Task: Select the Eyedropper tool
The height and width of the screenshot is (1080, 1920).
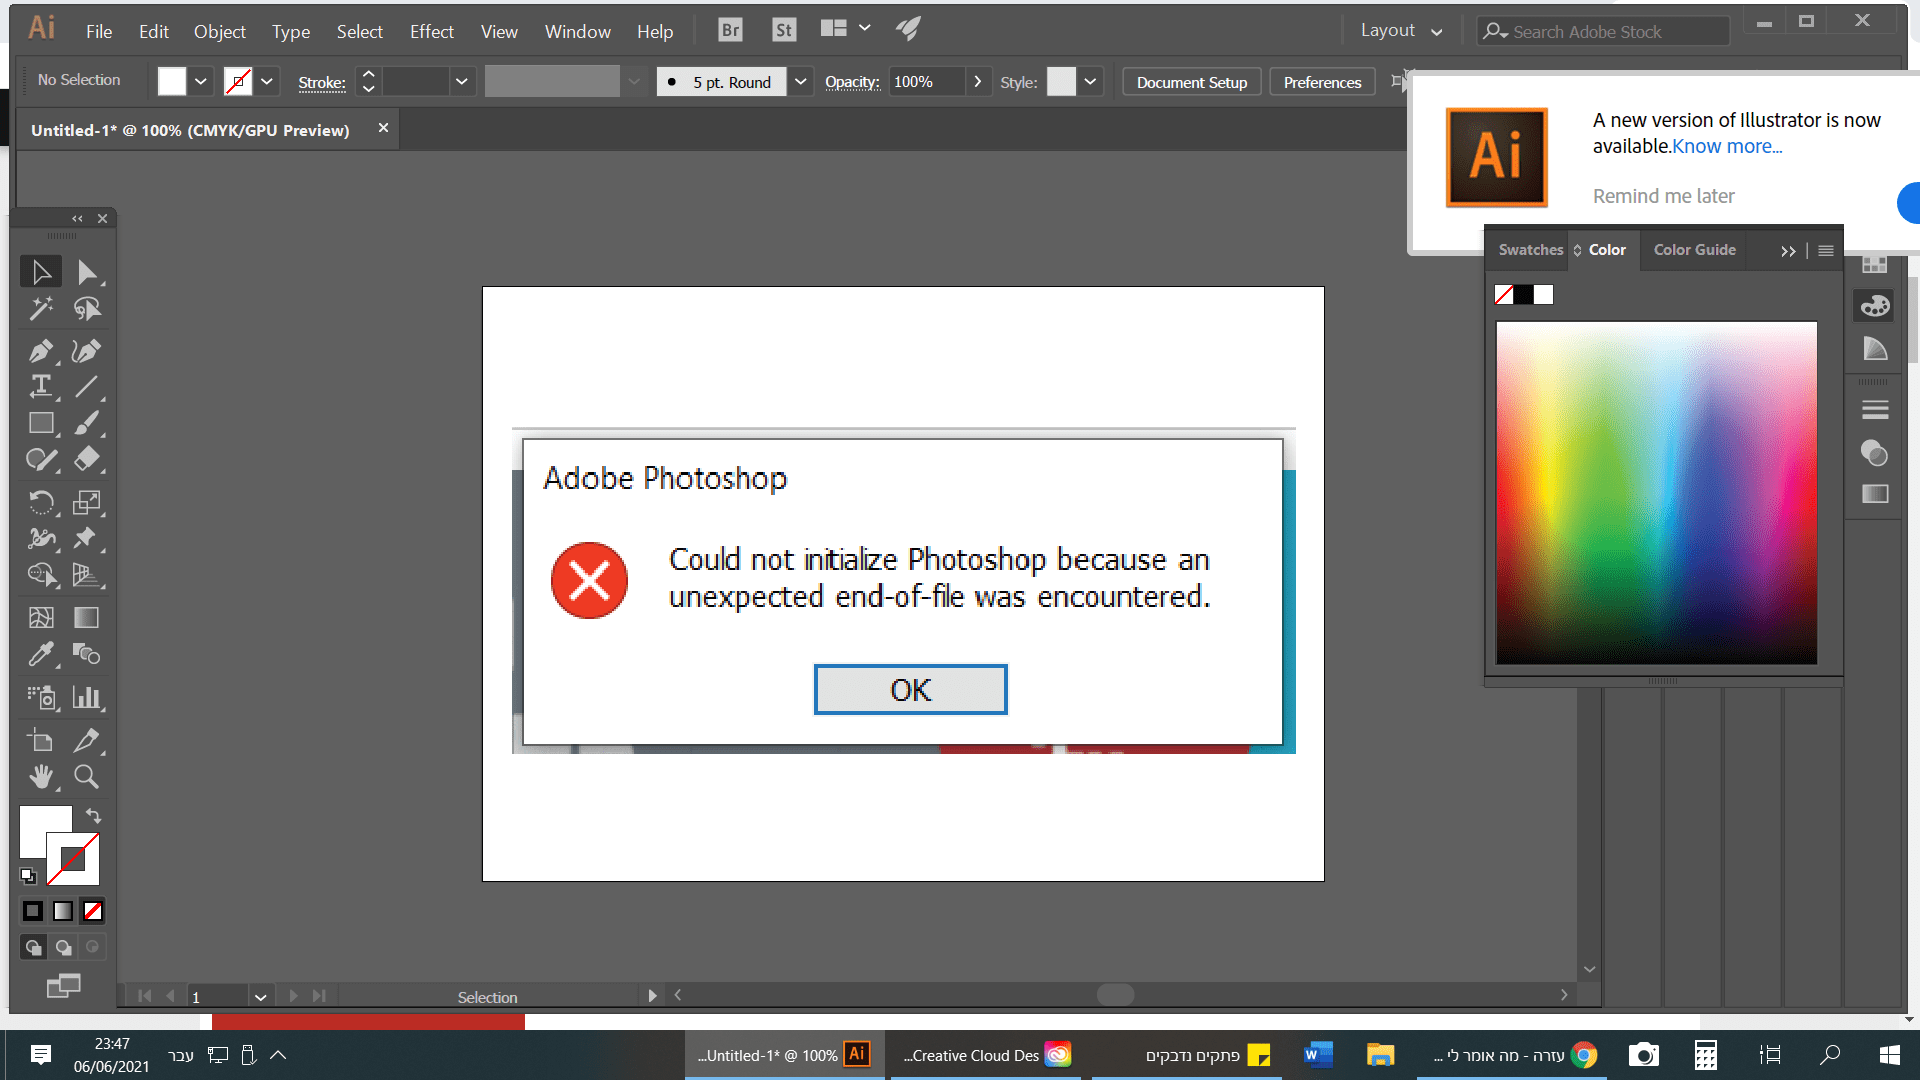Action: 40,655
